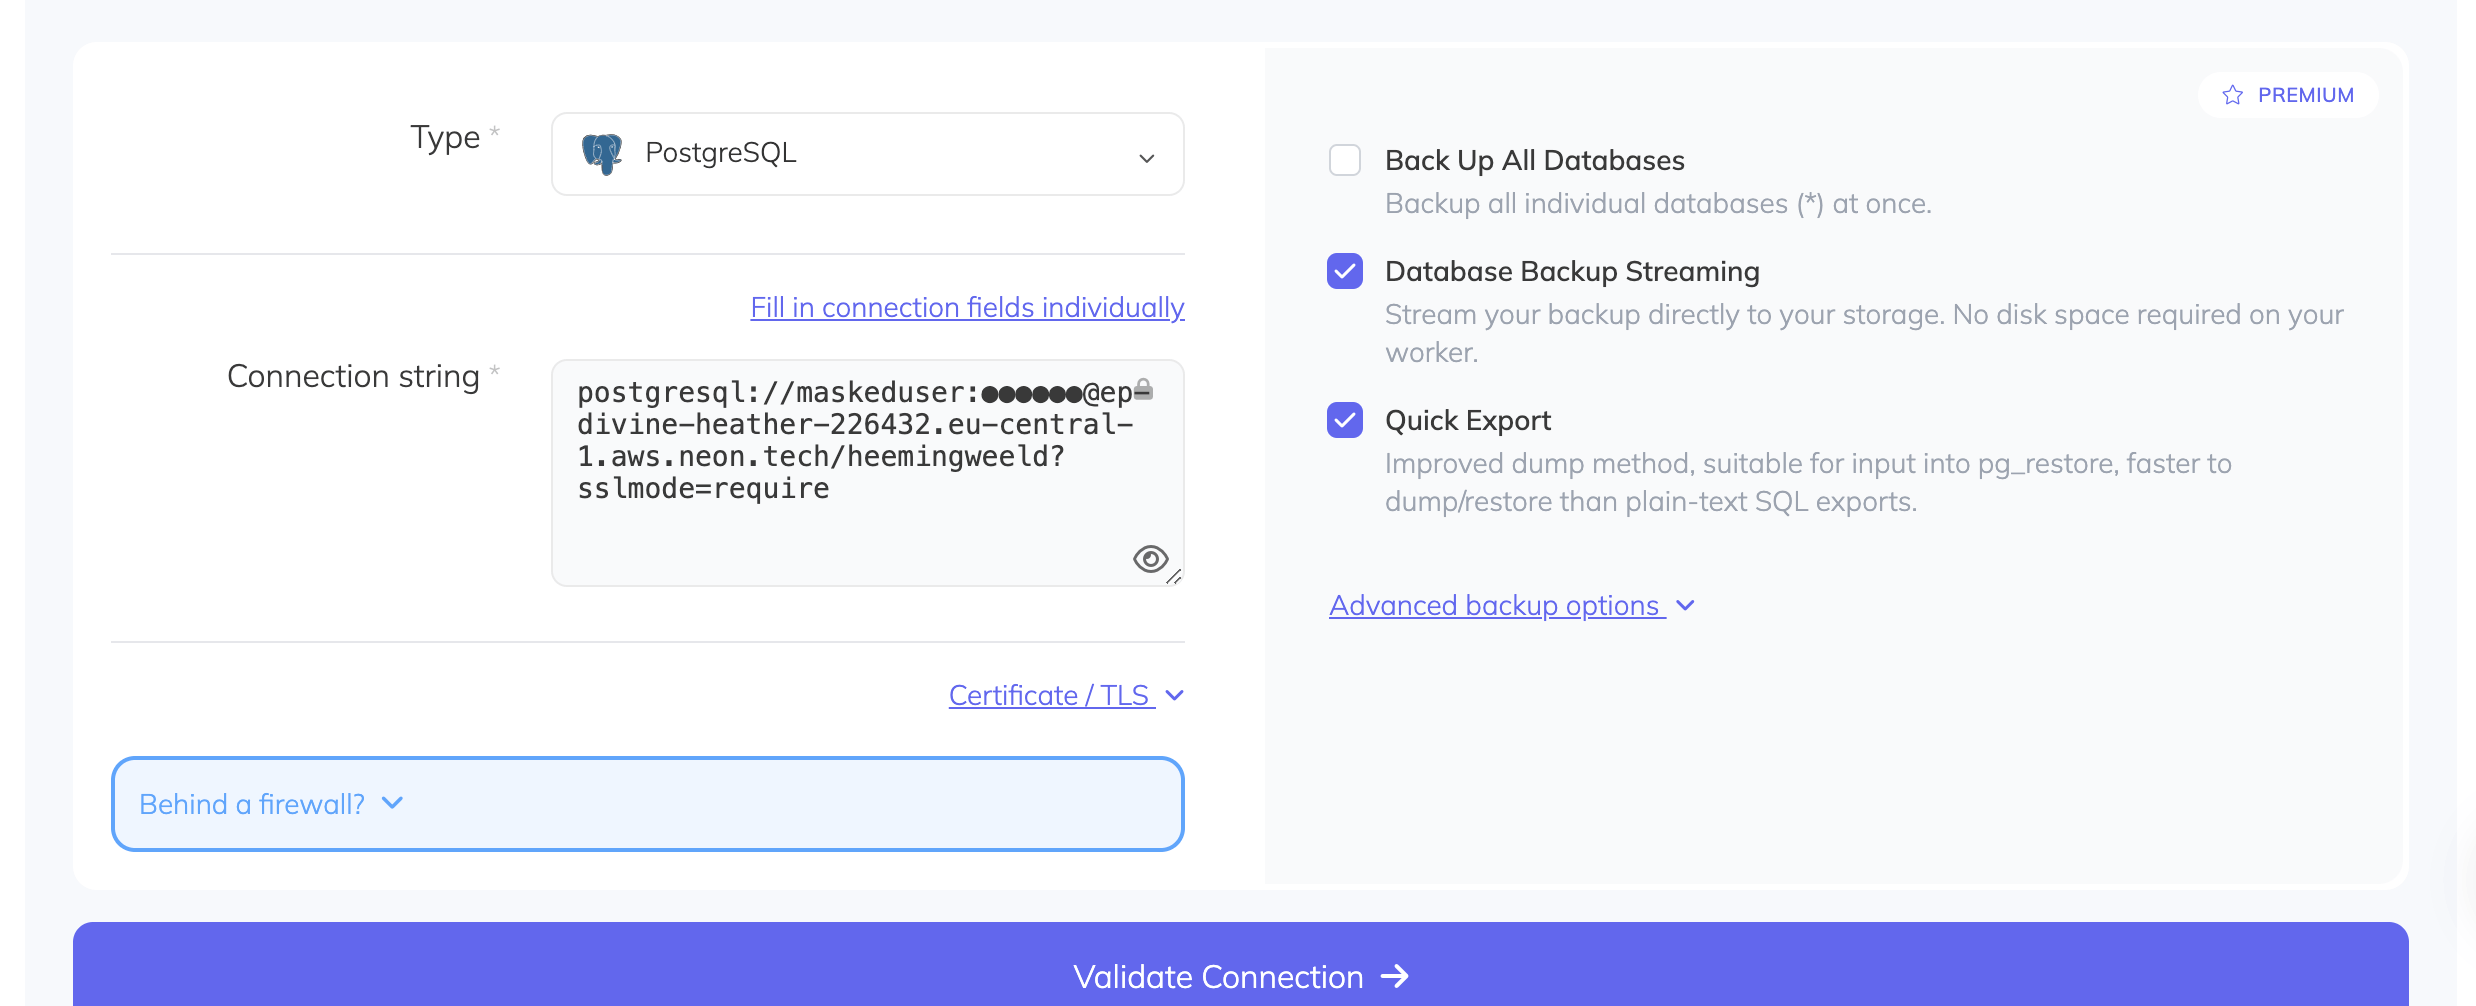2476x1006 pixels.
Task: Open the database Type dropdown
Action: click(x=866, y=153)
